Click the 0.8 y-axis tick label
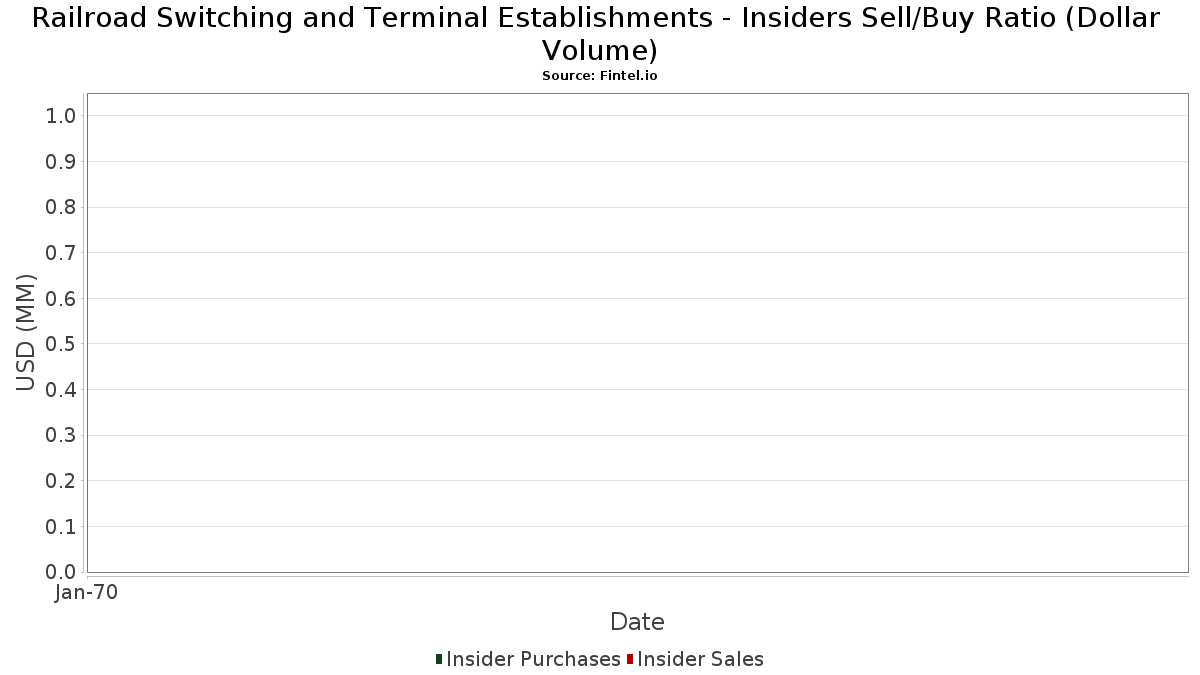The width and height of the screenshot is (1200, 675). pyautogui.click(x=61, y=208)
